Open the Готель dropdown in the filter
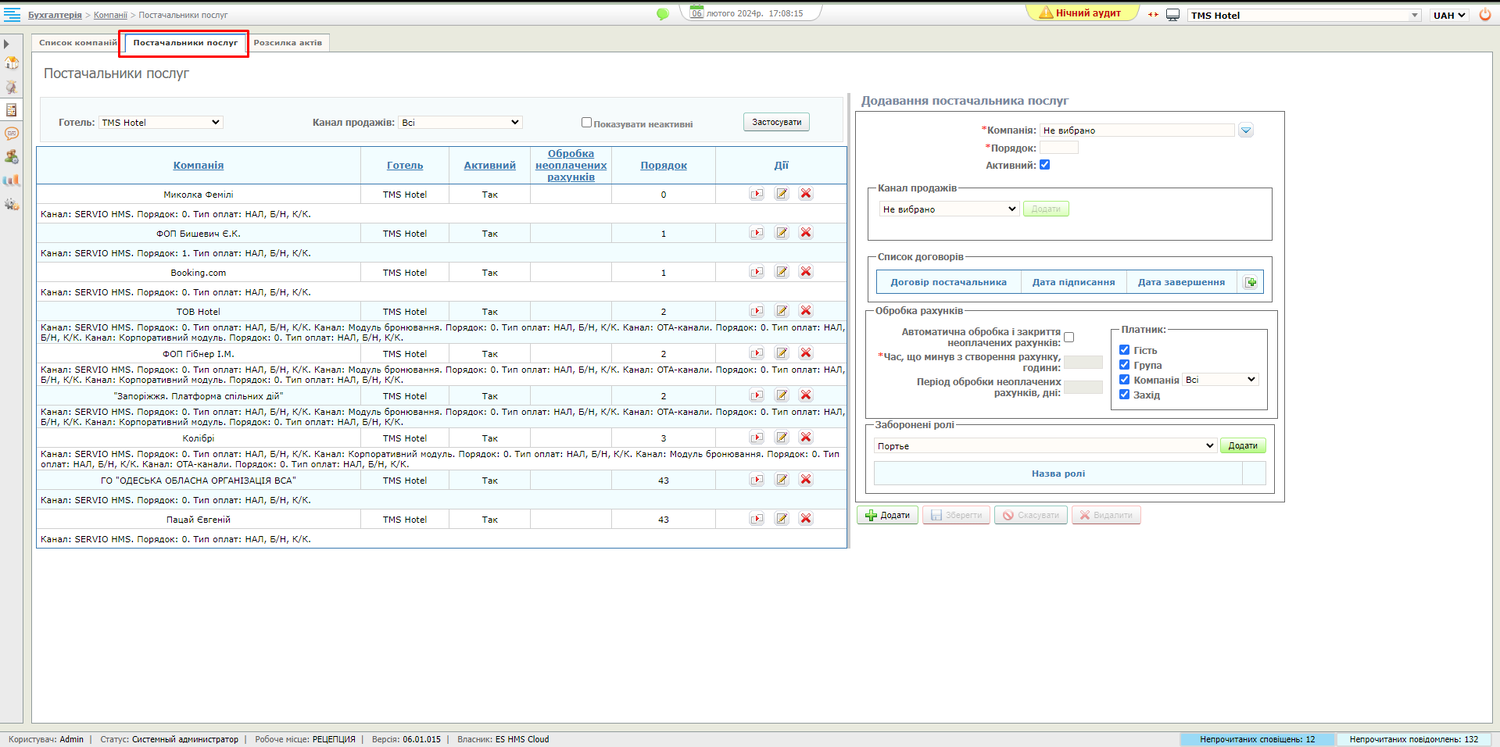This screenshot has height=747, width=1500. tap(160, 122)
